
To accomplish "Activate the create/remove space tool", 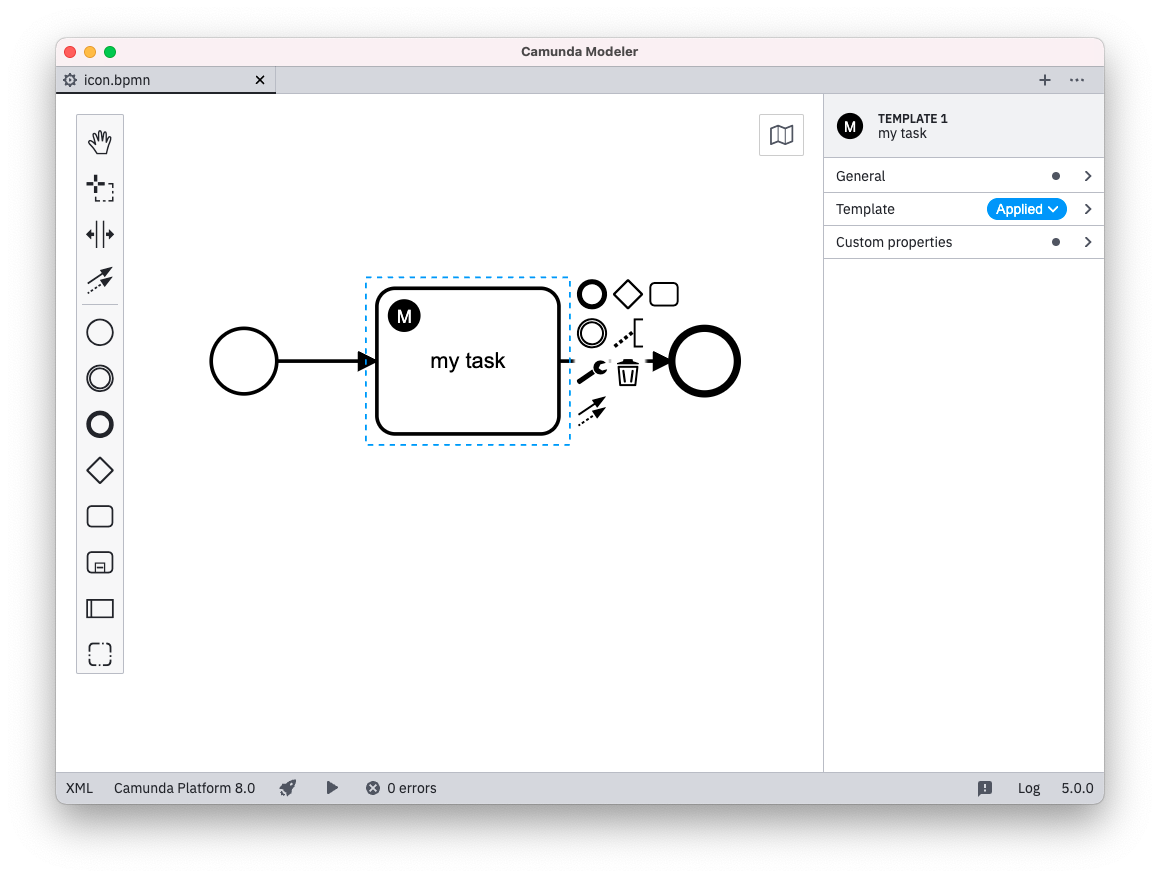I will coord(100,235).
